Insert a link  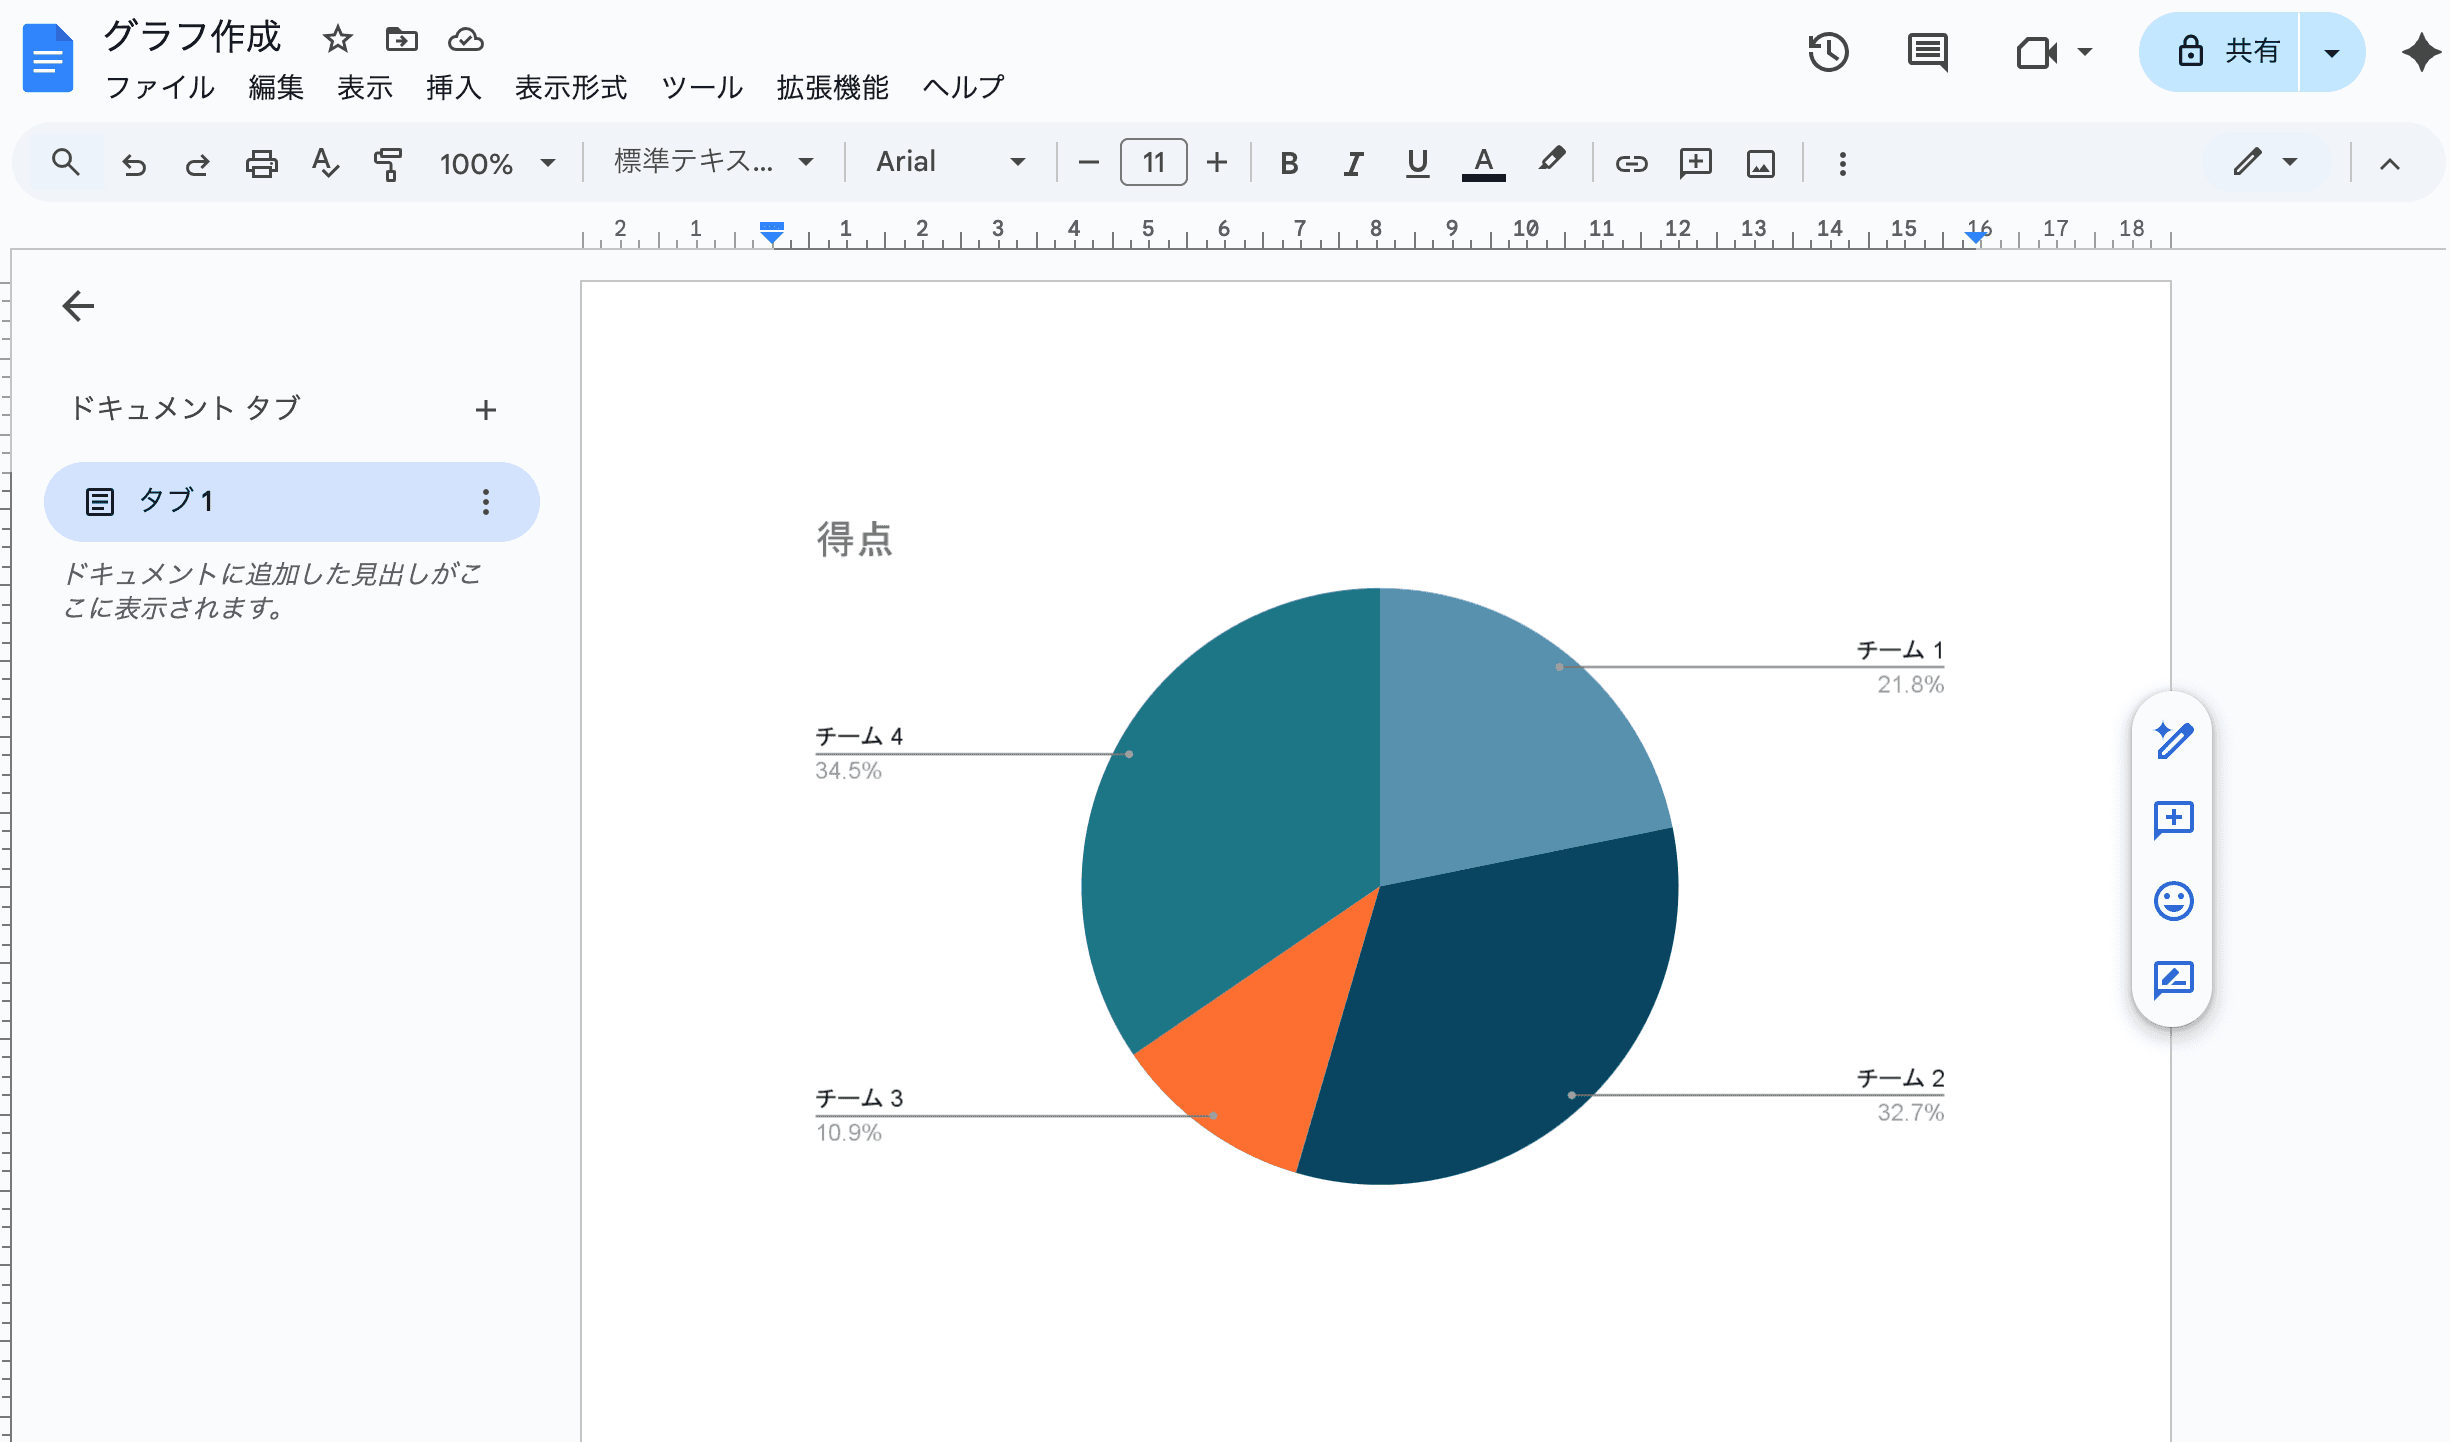1630,162
